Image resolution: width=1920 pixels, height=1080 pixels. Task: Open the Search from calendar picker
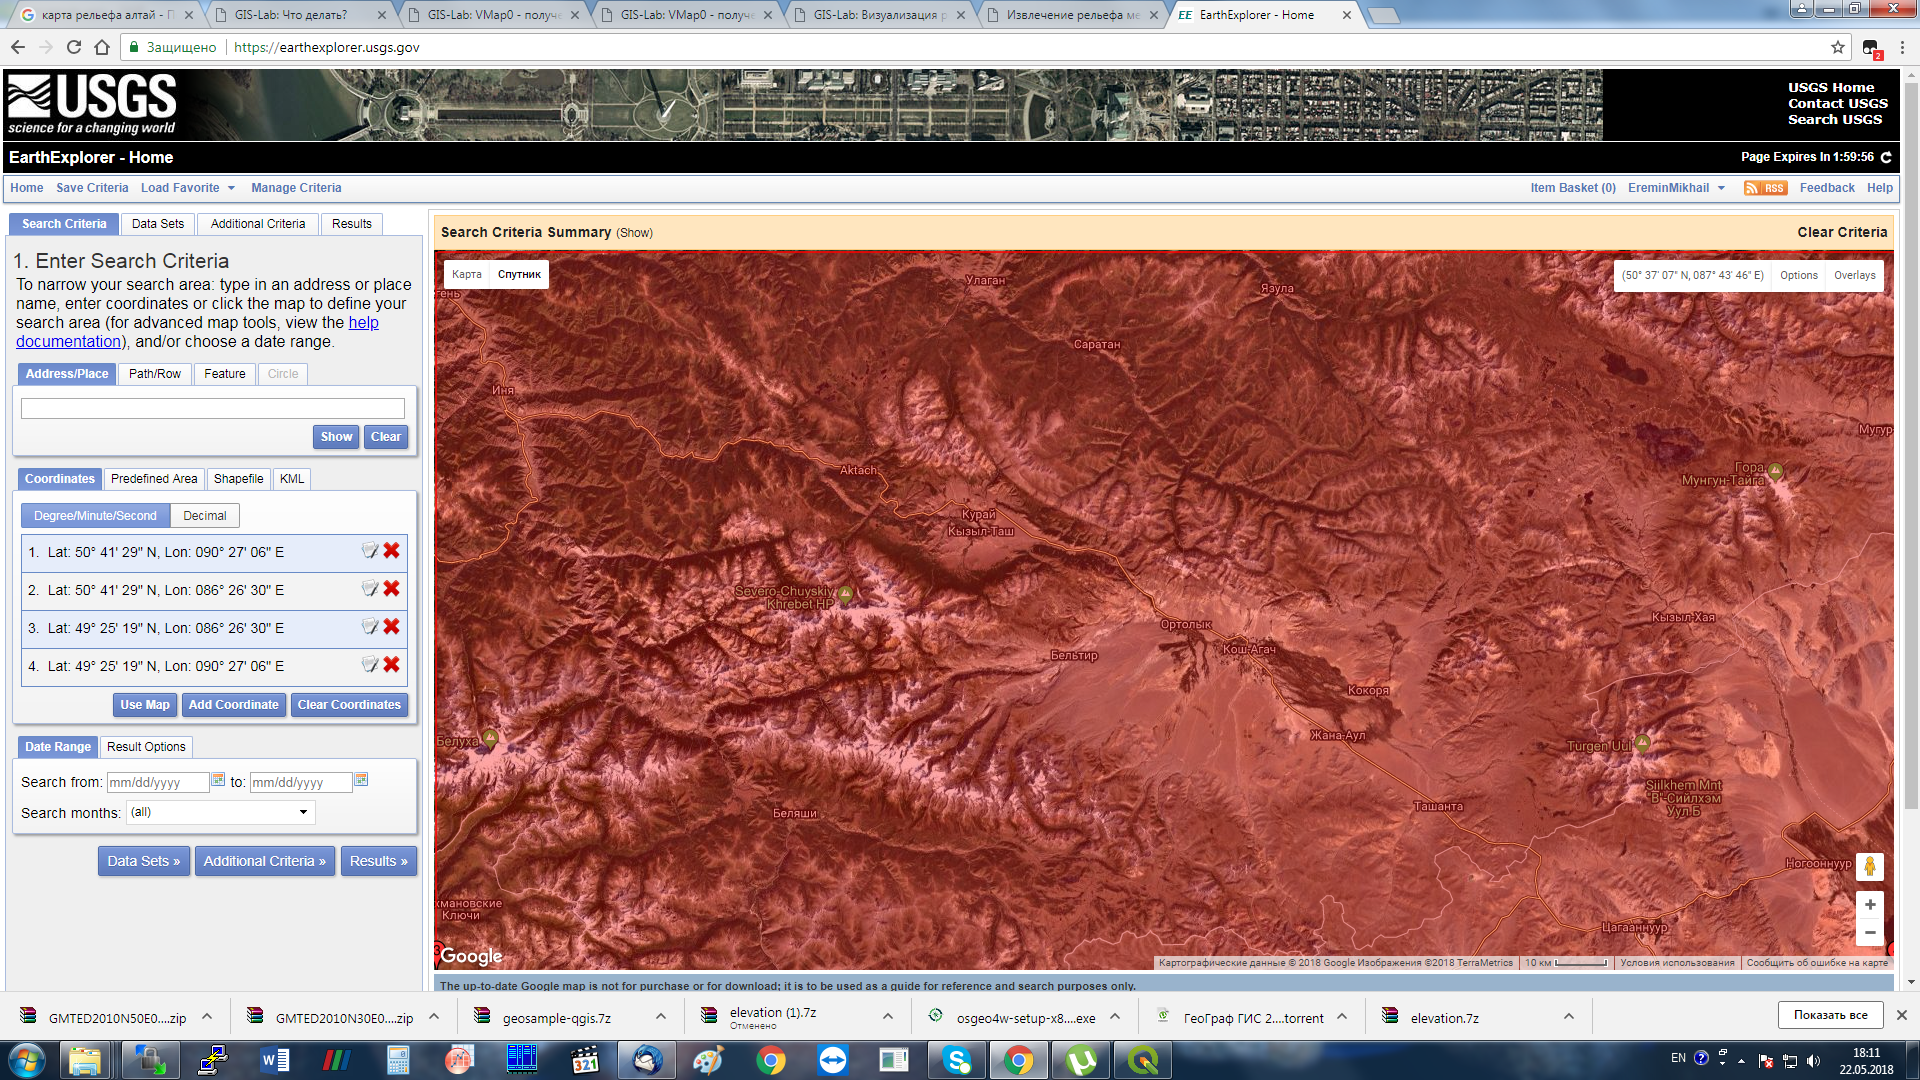pos(218,780)
